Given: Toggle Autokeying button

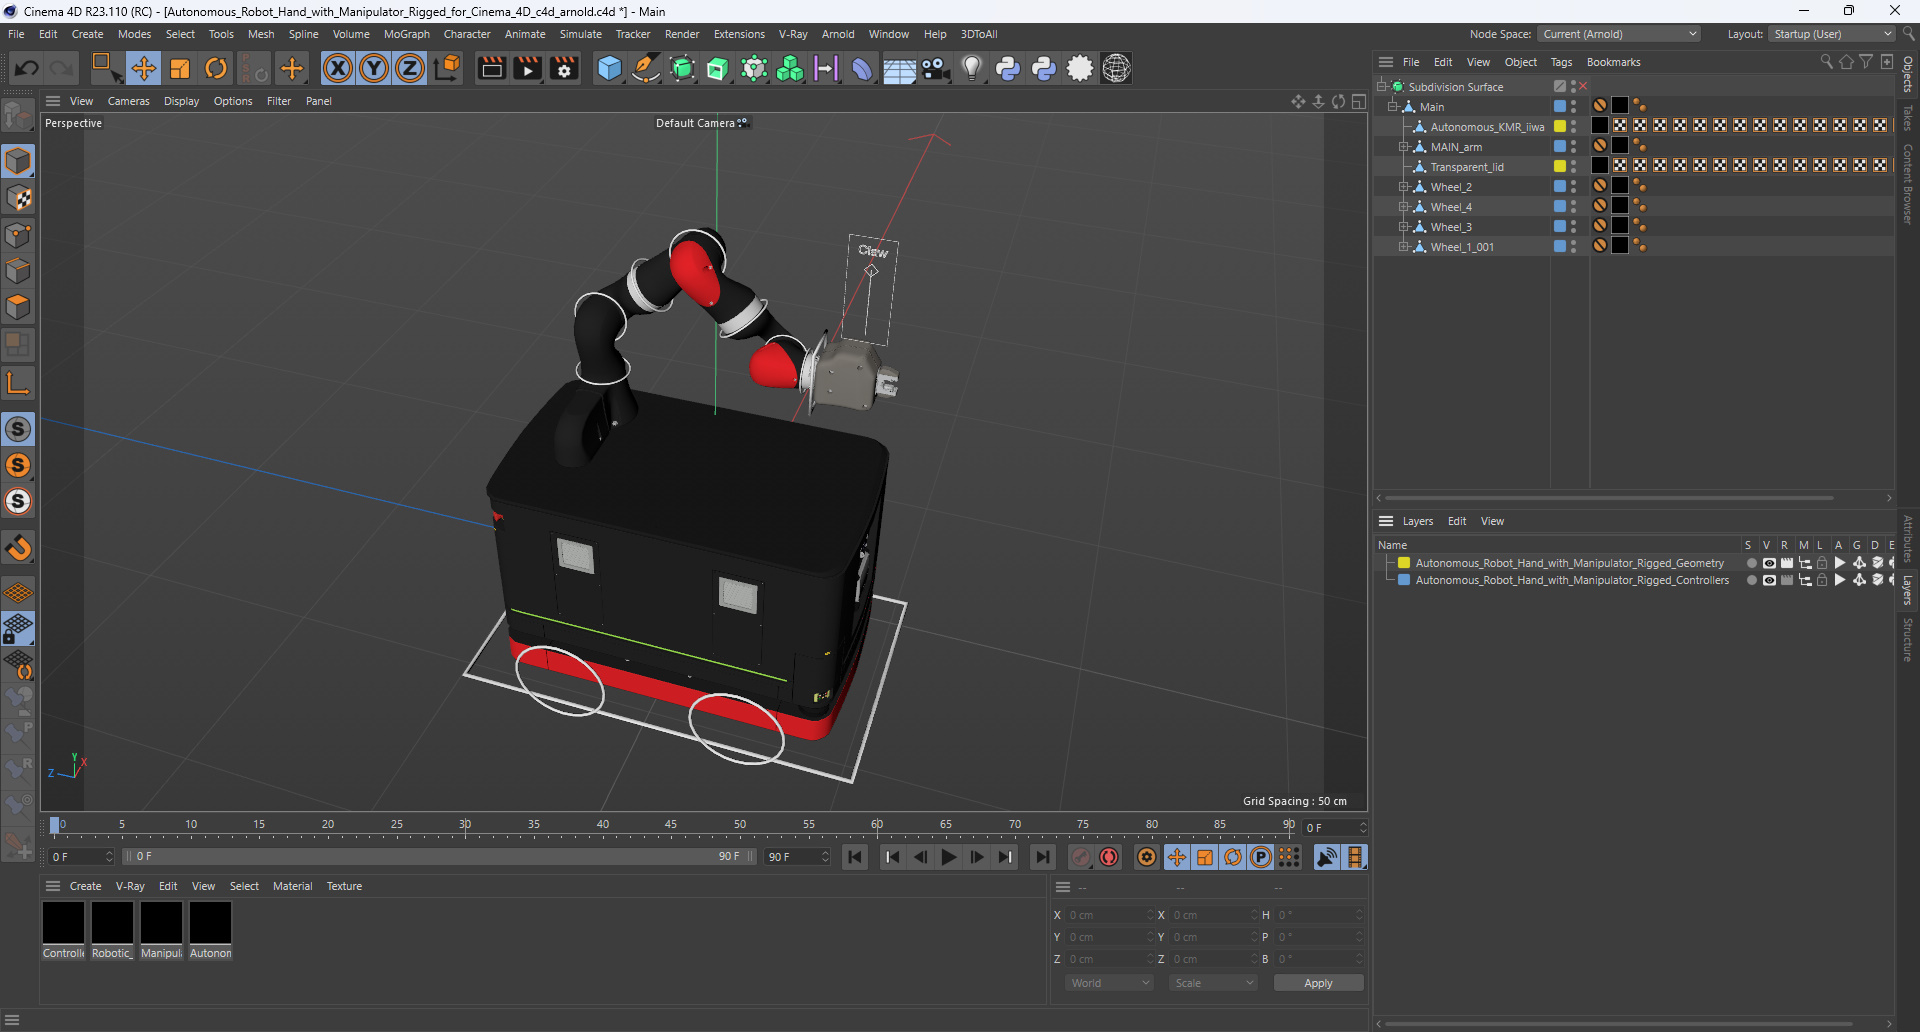Looking at the screenshot, I should click(x=1109, y=857).
